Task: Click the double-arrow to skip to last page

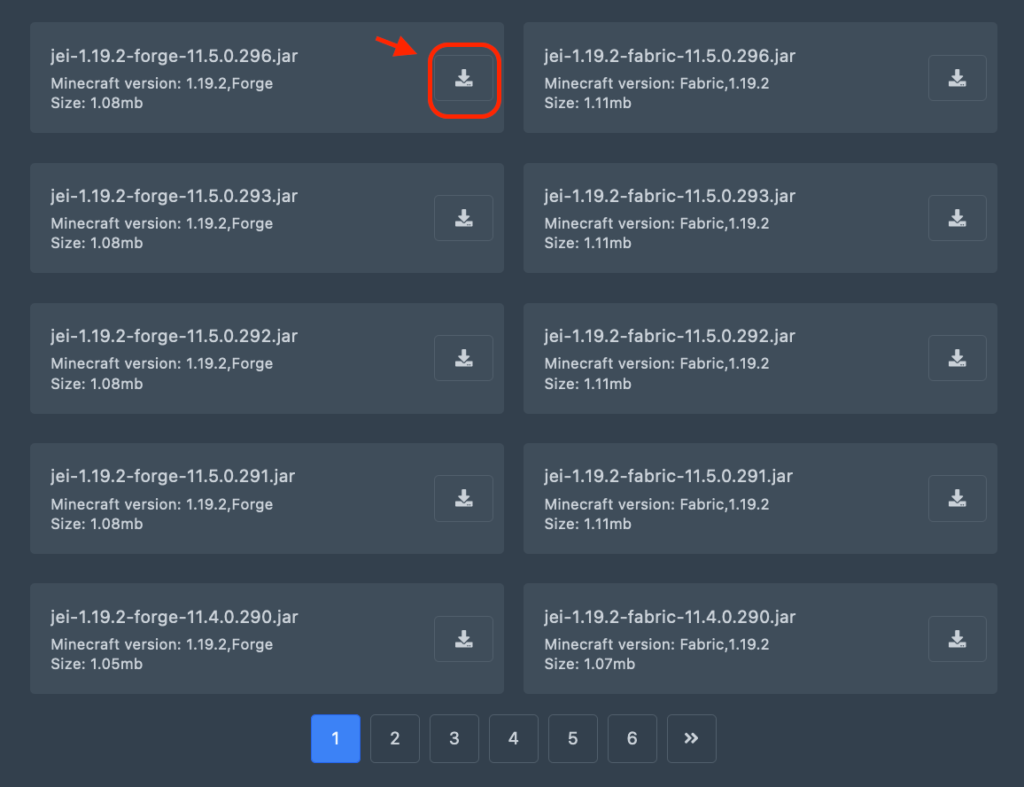Action: [x=691, y=738]
